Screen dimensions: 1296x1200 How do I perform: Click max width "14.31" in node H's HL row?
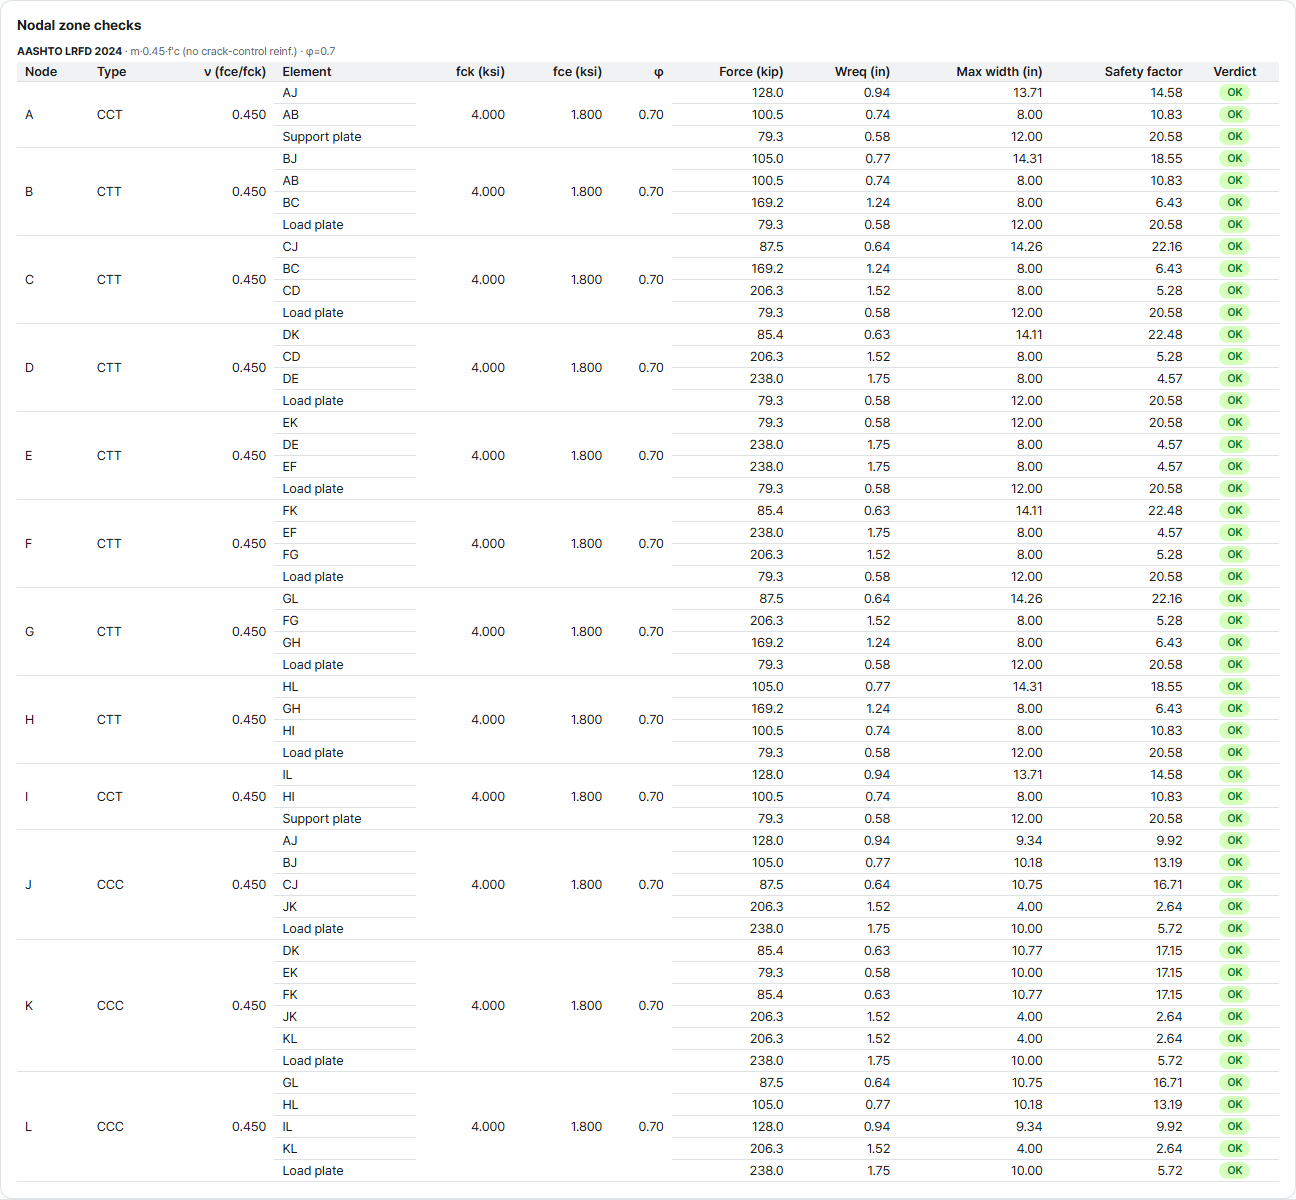[1027, 687]
